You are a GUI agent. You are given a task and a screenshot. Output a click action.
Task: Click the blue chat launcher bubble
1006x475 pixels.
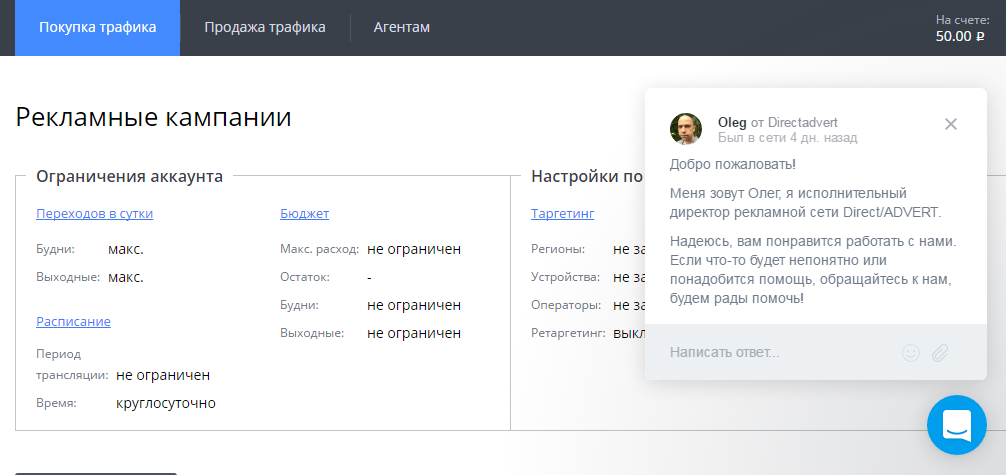957,425
